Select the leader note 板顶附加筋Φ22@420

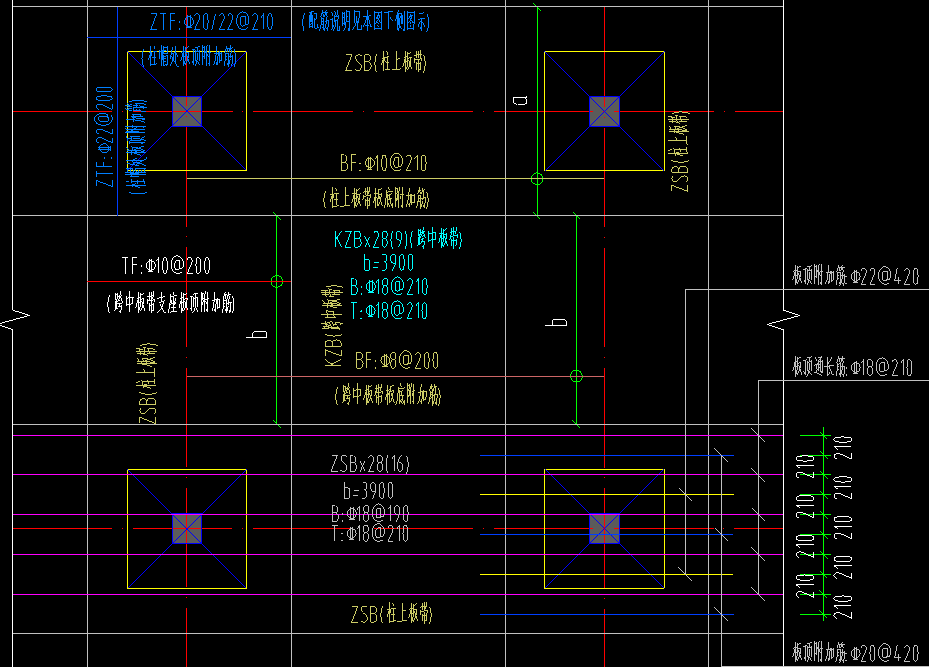(x=856, y=276)
